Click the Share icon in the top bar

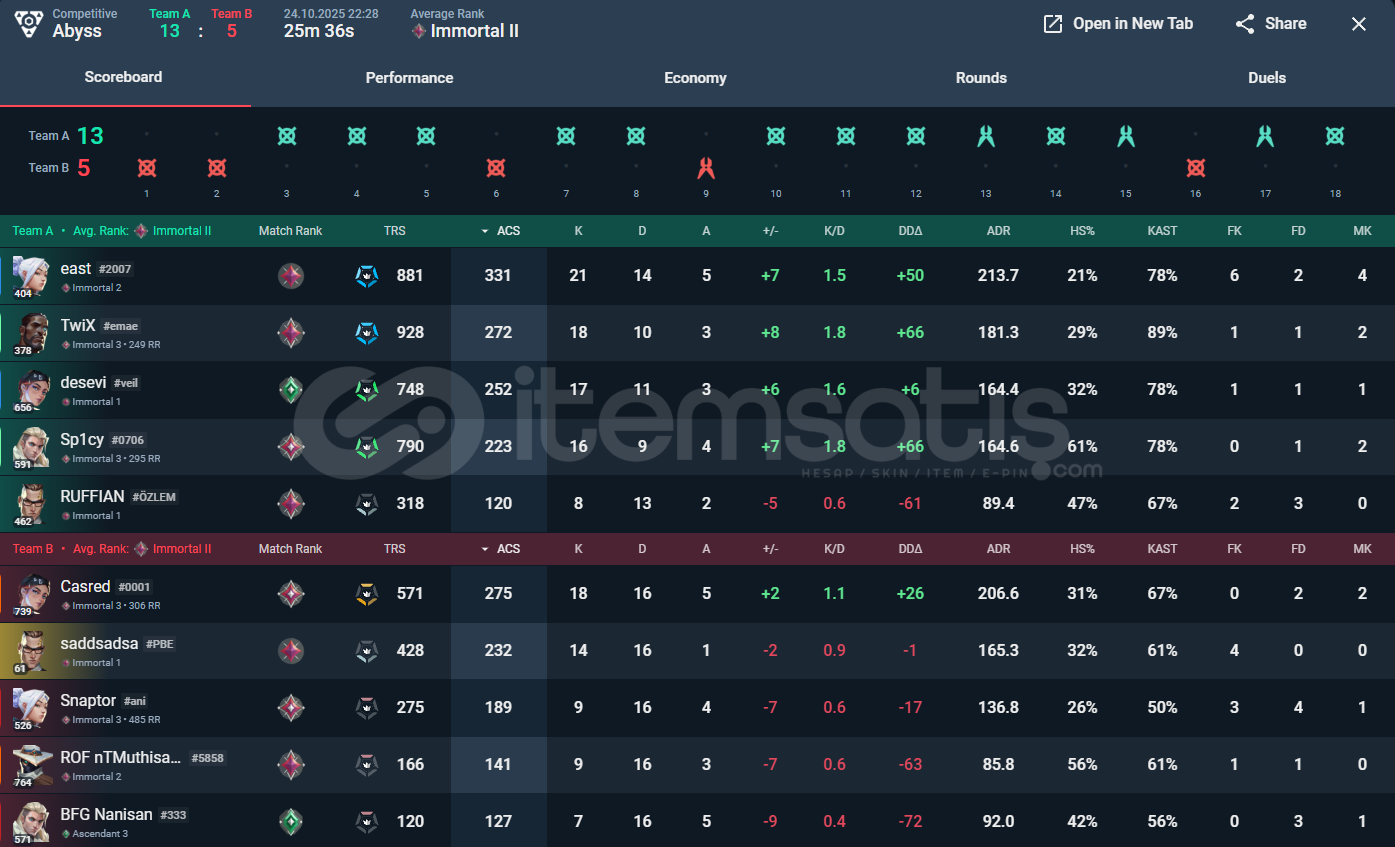[x=1243, y=23]
